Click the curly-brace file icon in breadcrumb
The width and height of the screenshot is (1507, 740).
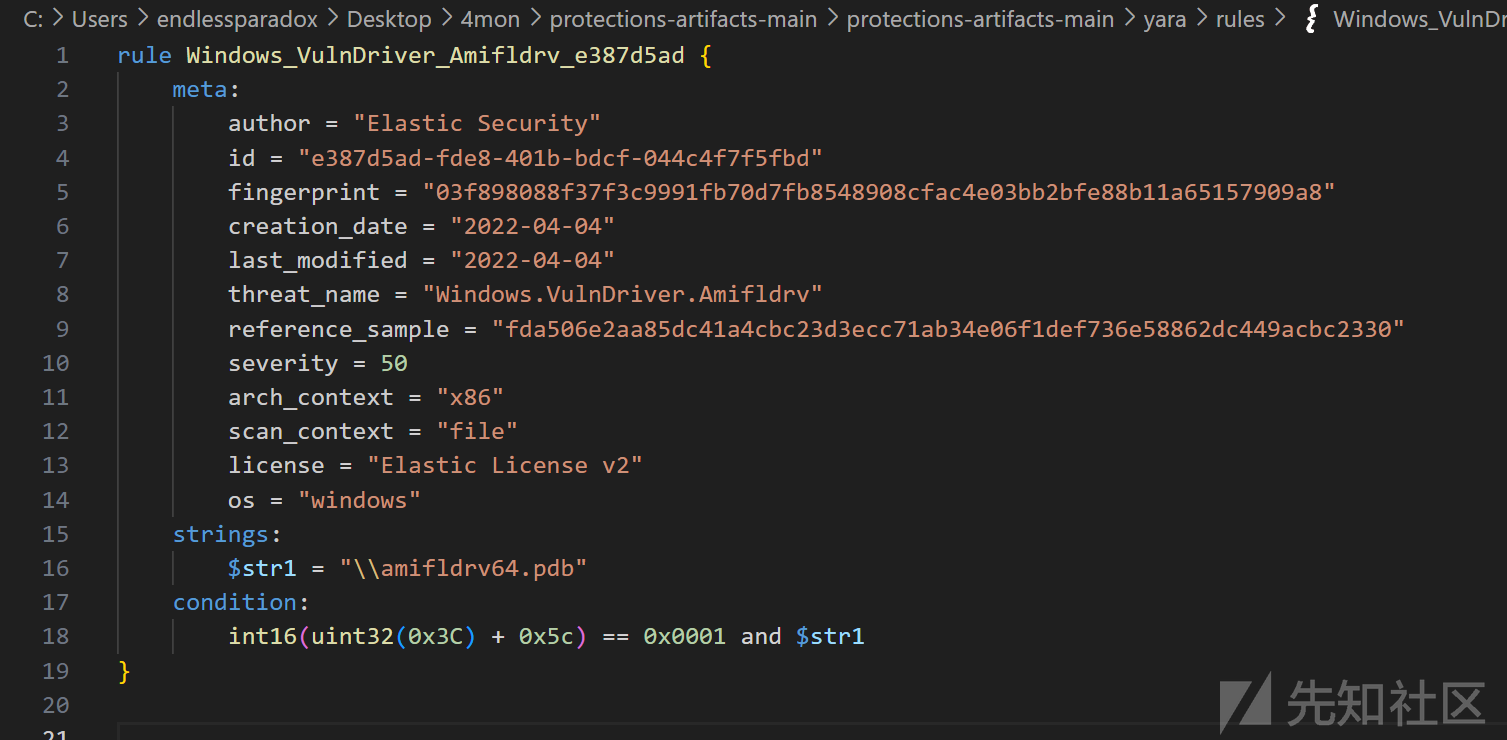1311,19
